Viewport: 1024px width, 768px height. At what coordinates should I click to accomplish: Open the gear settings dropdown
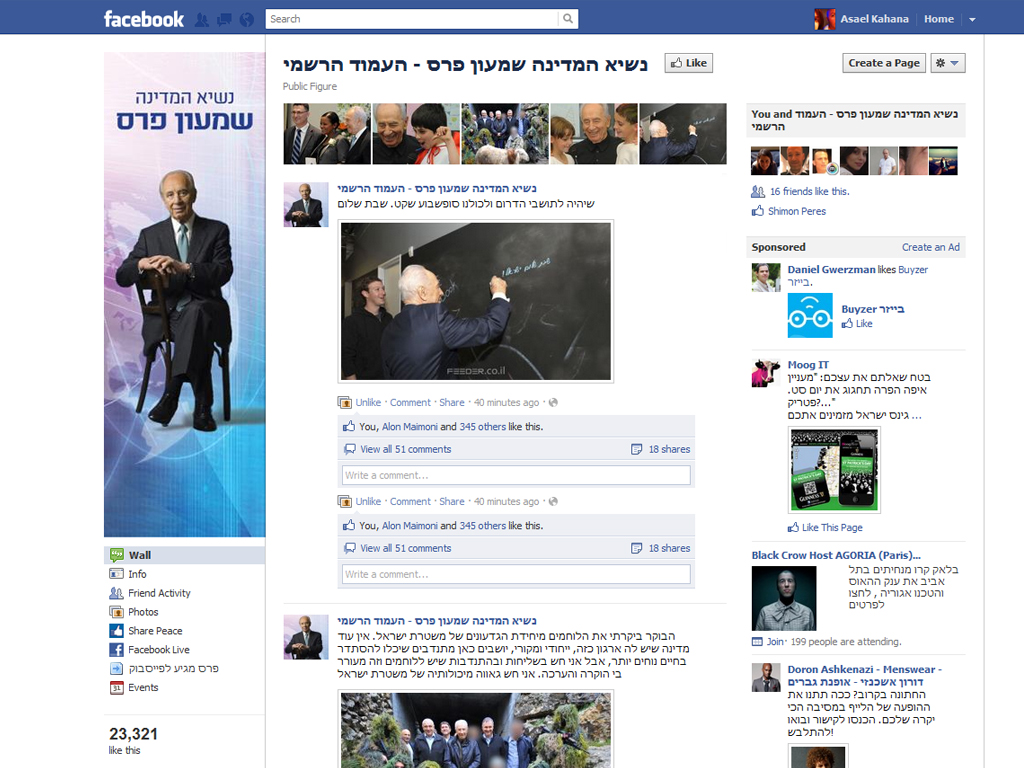(948, 63)
